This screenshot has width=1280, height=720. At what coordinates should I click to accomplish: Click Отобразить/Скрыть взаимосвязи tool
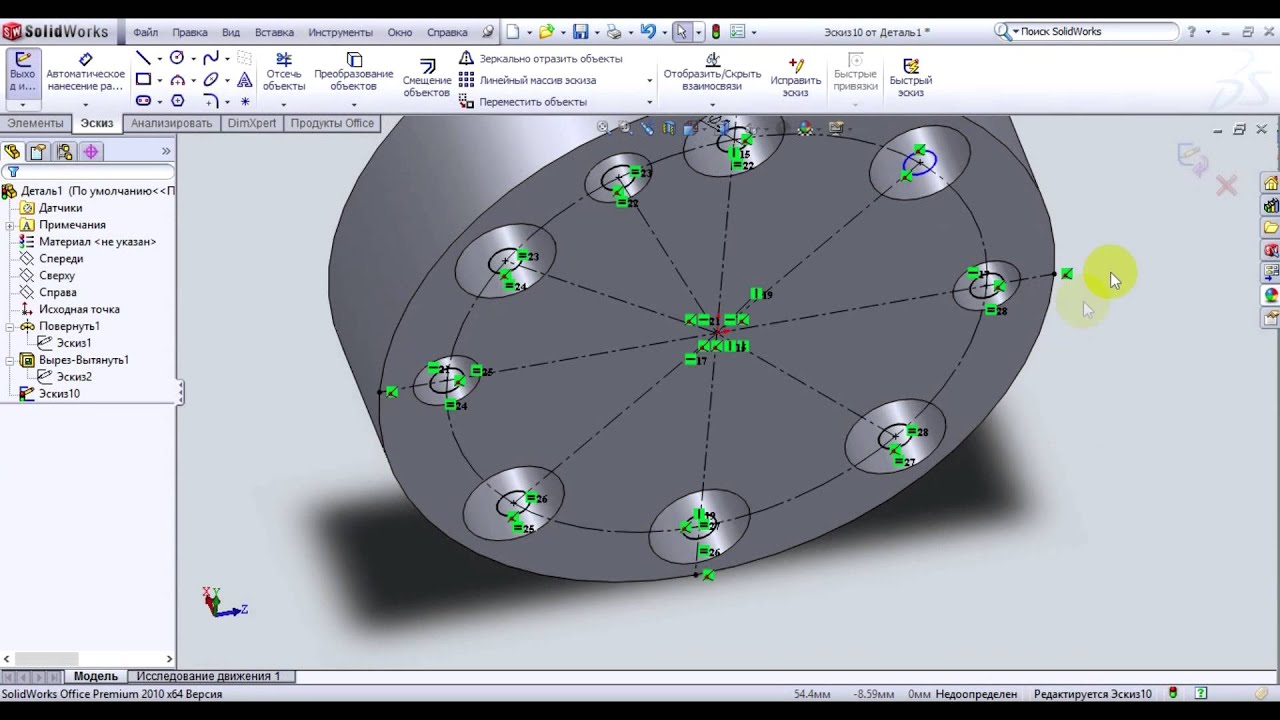(x=712, y=72)
